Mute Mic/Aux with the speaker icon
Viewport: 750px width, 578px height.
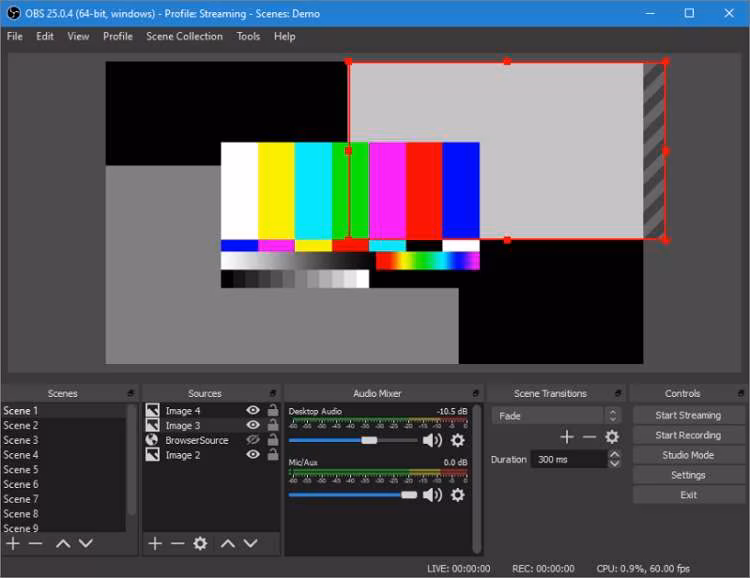432,495
